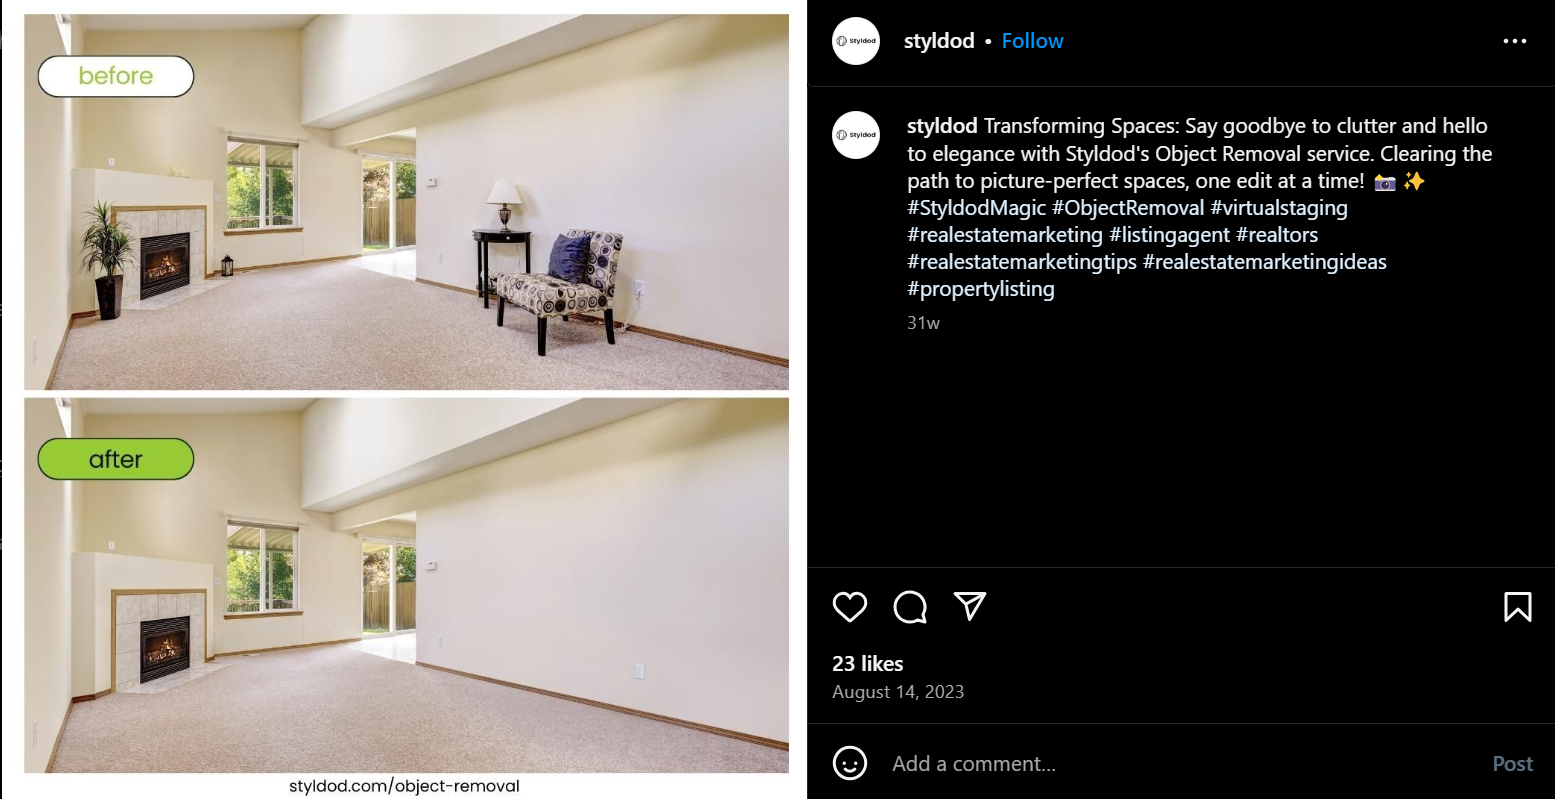Viewport: 1555px width, 799px height.
Task: Submit the comment with Post
Action: tap(1512, 764)
